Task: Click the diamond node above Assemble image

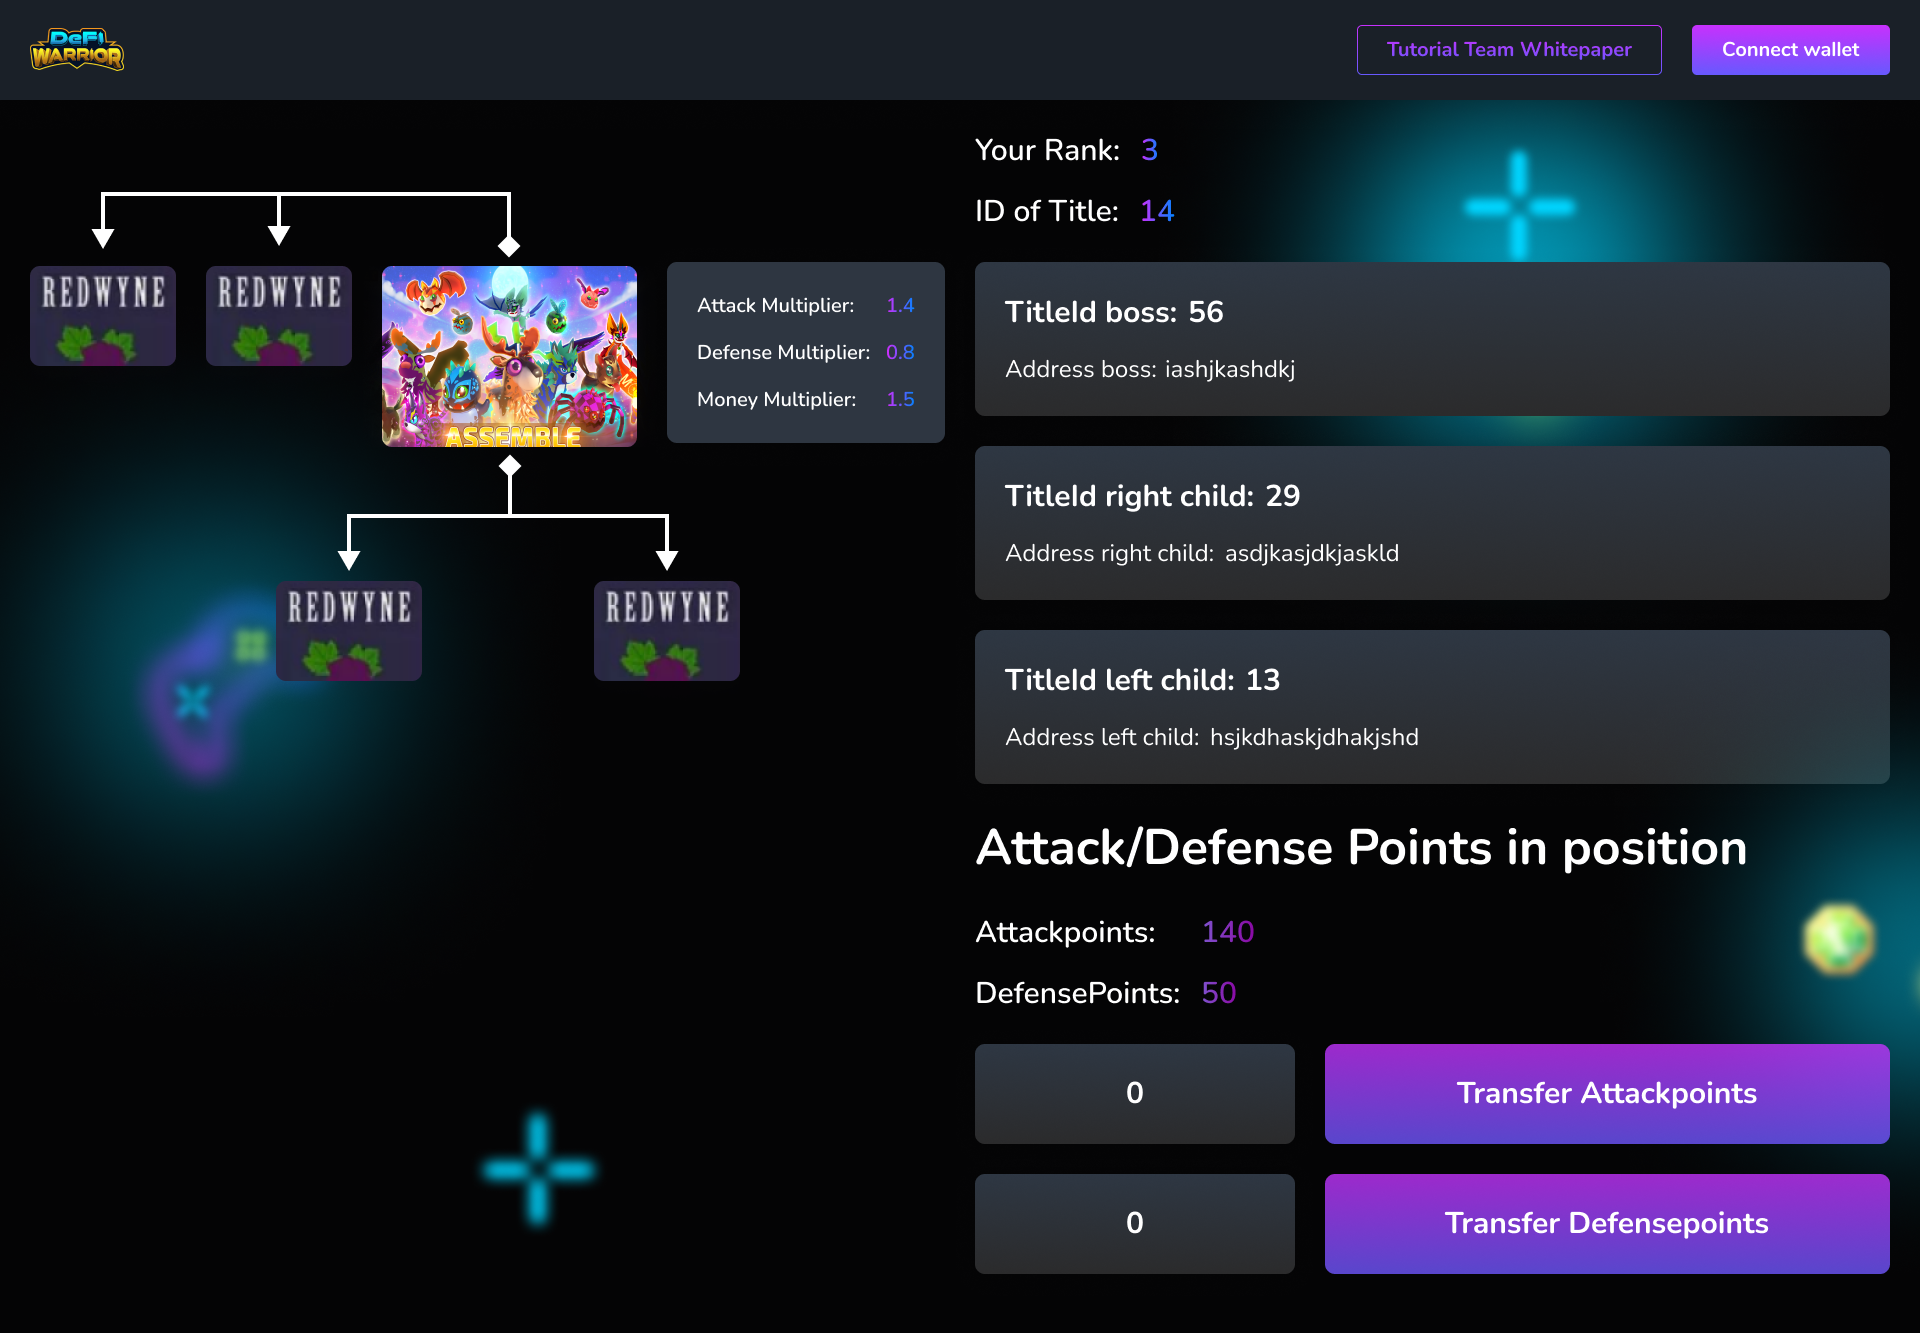Action: (x=509, y=246)
